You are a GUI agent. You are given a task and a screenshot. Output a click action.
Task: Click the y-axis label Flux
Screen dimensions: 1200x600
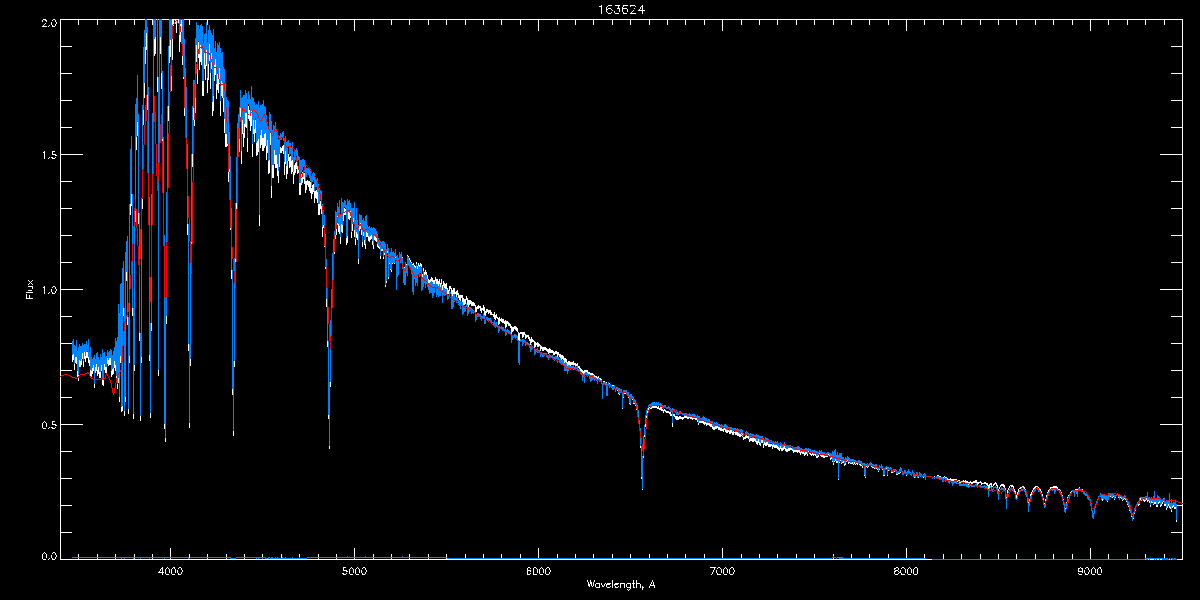(30, 290)
